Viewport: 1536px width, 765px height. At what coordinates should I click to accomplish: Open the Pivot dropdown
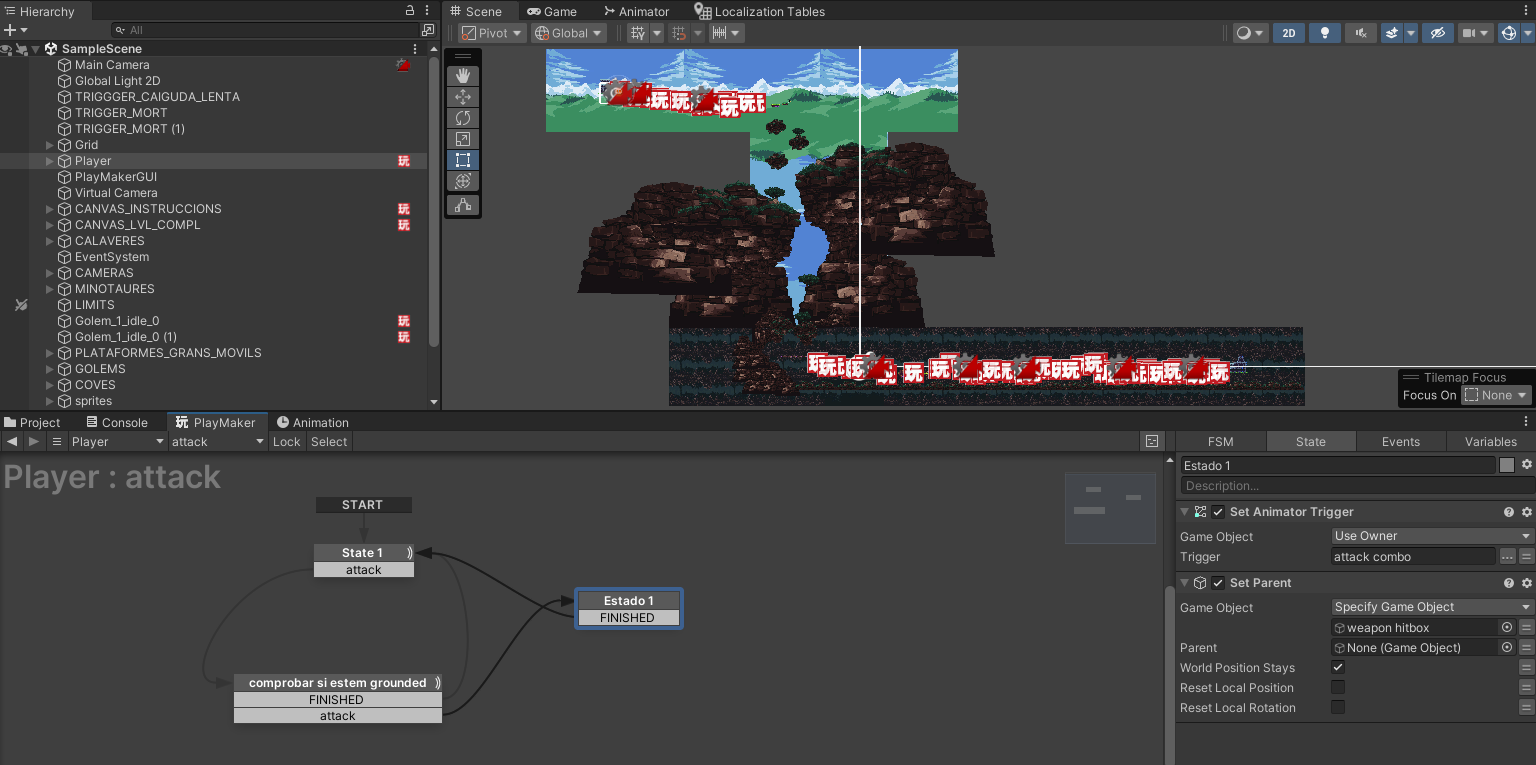point(492,33)
